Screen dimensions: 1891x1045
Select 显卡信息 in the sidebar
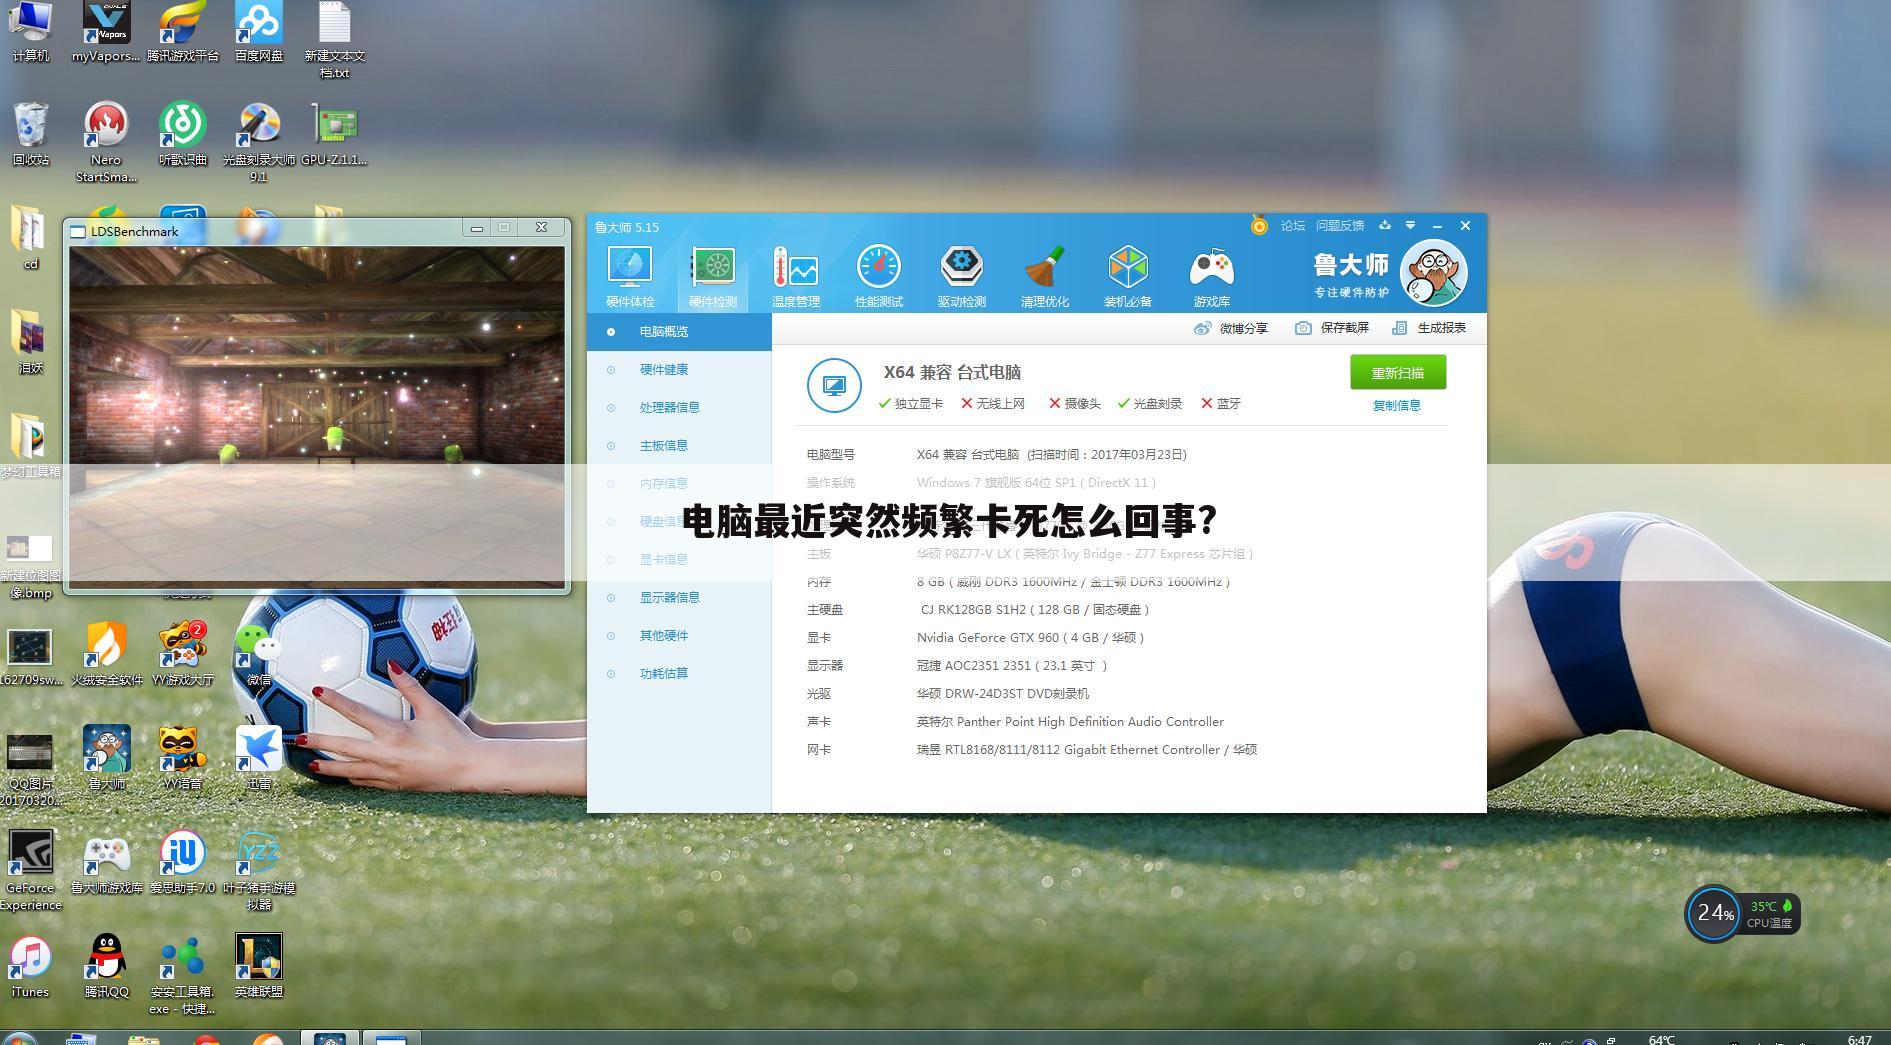(x=663, y=559)
